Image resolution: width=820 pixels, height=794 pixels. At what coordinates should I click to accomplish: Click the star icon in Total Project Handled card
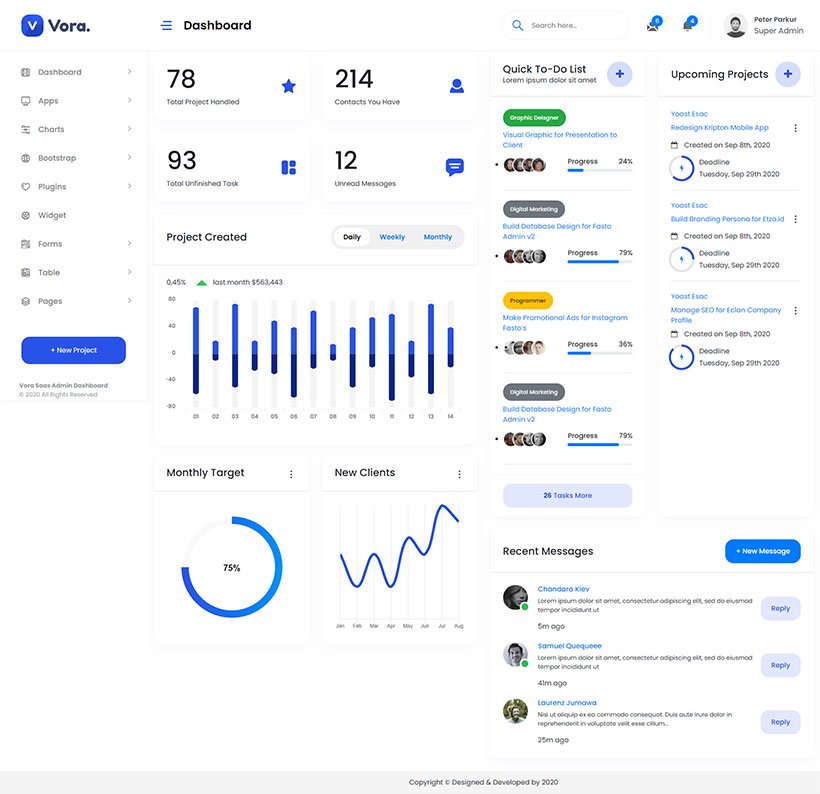click(288, 87)
